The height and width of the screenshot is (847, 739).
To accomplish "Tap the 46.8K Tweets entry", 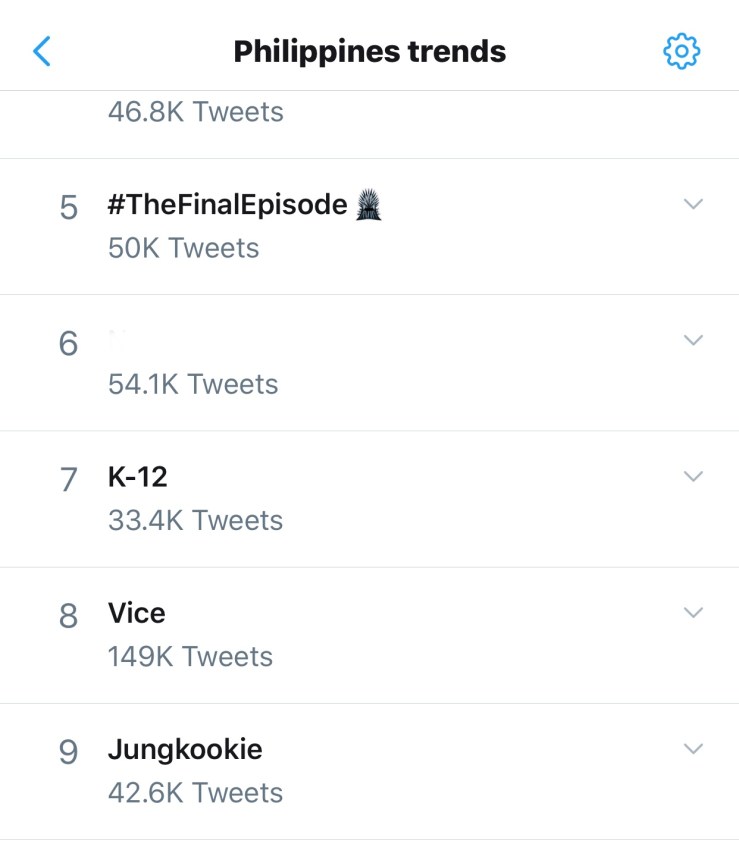I will click(x=196, y=112).
